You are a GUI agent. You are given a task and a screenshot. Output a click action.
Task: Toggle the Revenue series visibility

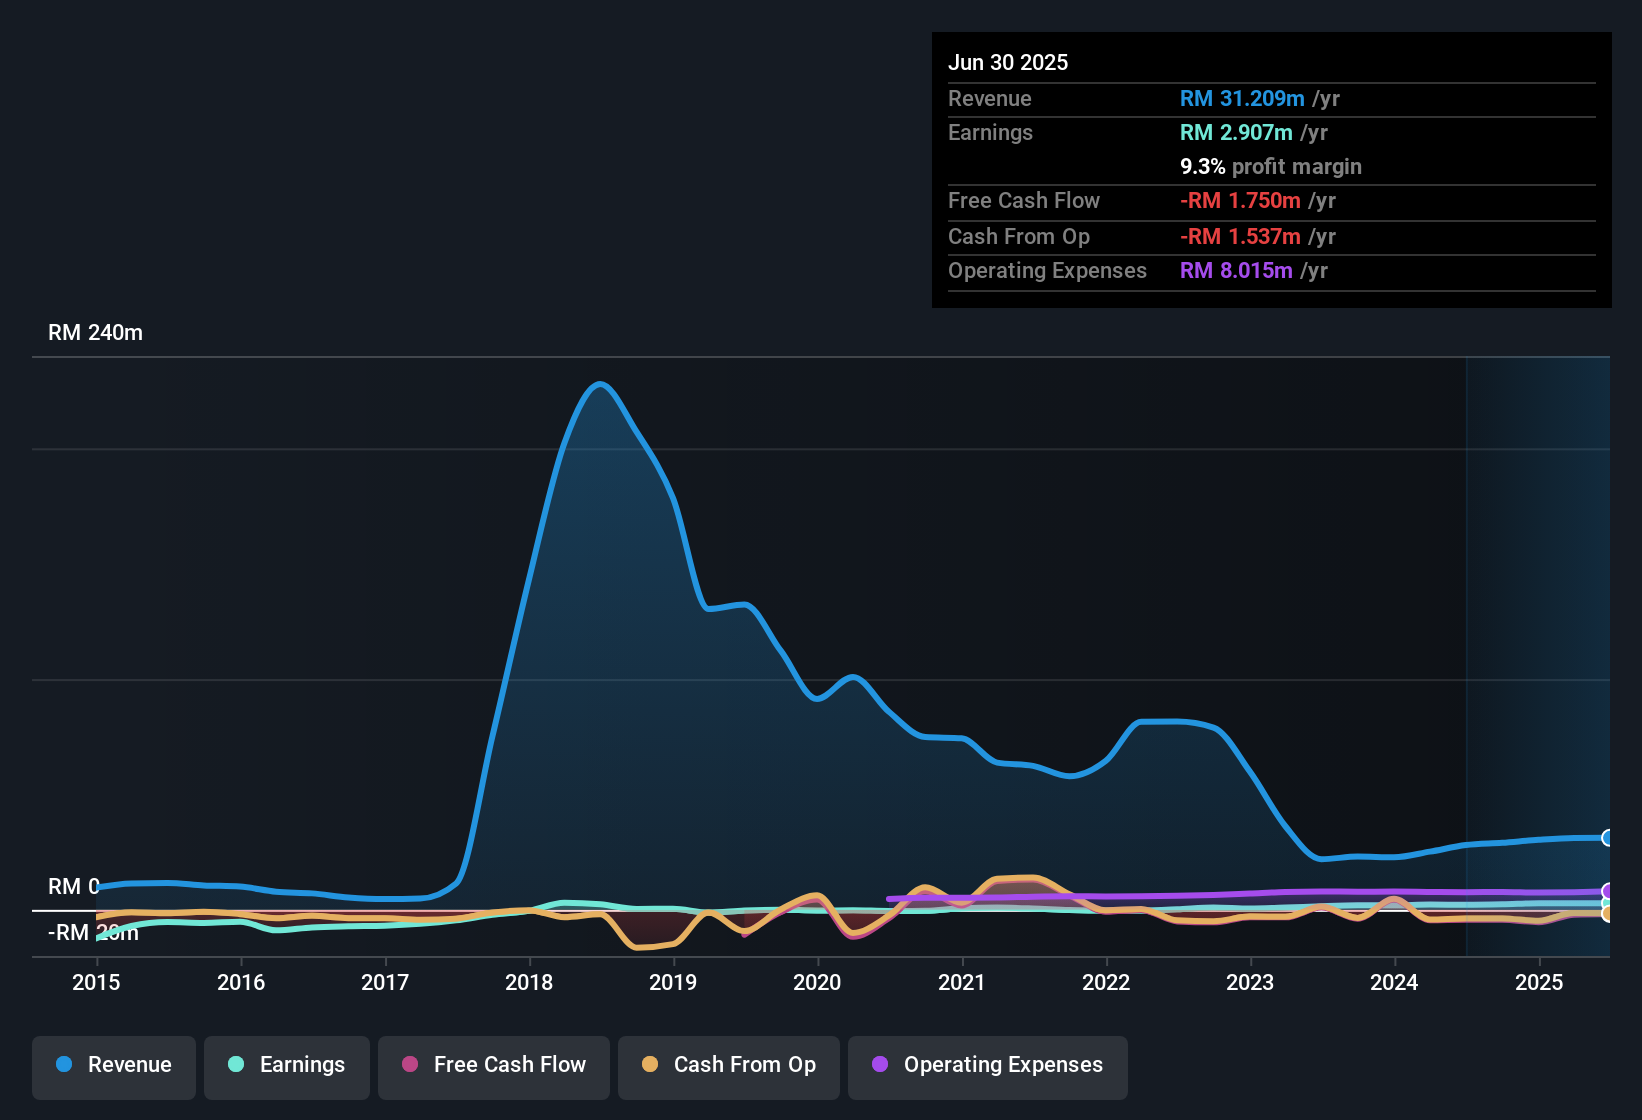pyautogui.click(x=113, y=1065)
